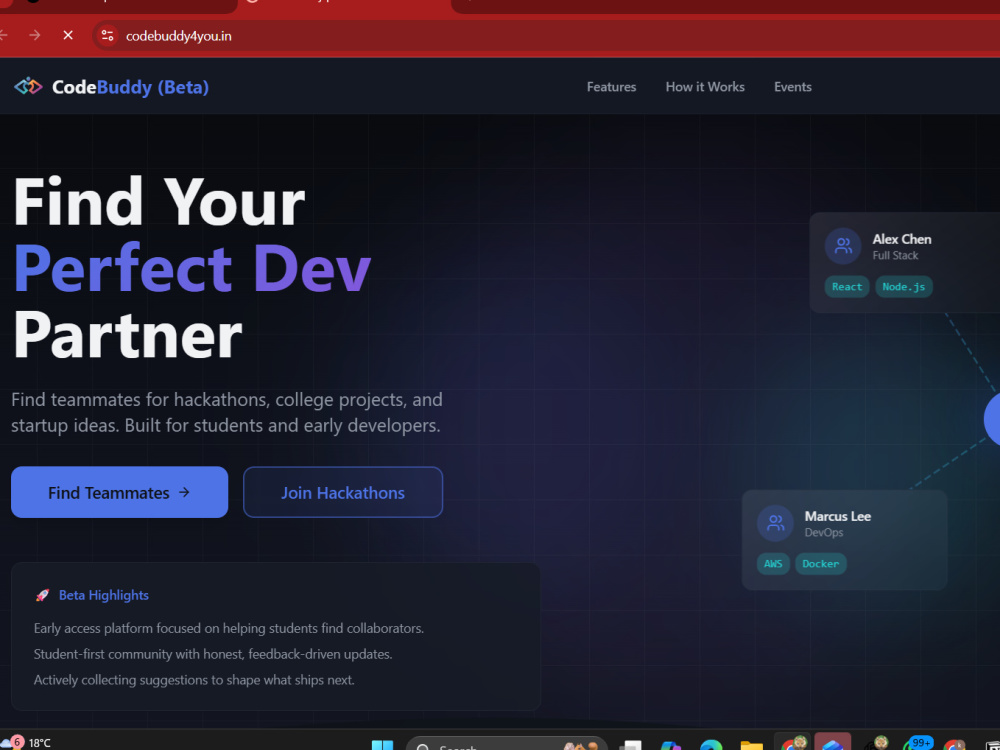This screenshot has height=750, width=1000.
Task: Click the Docker skill tag
Action: tap(820, 564)
